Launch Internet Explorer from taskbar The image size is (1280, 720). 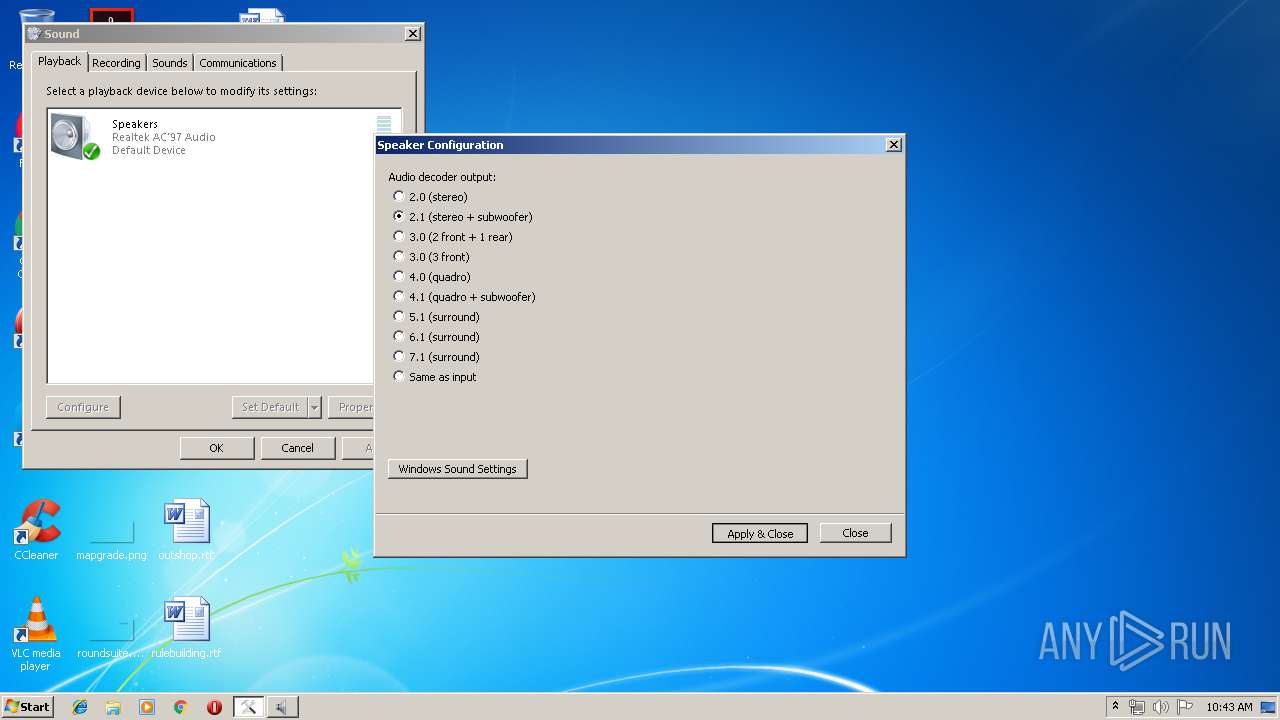tap(80, 707)
